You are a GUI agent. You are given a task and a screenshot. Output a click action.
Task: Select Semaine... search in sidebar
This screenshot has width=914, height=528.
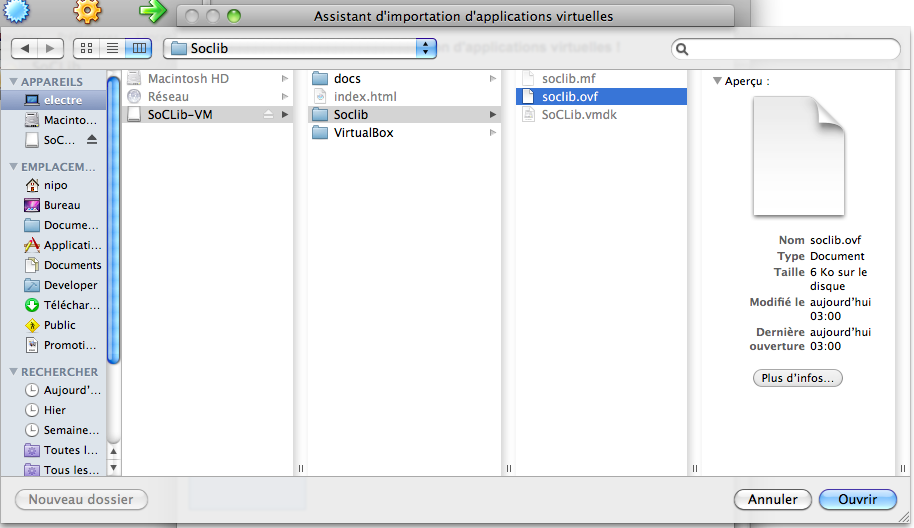coord(54,430)
